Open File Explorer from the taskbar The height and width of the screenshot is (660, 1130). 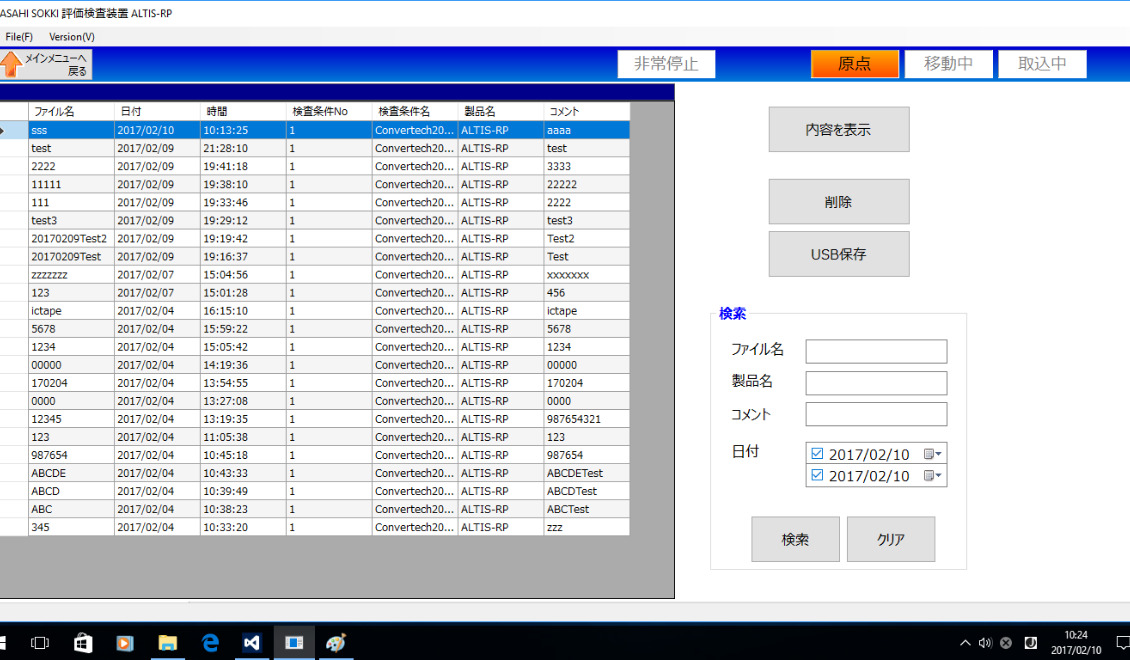point(167,643)
